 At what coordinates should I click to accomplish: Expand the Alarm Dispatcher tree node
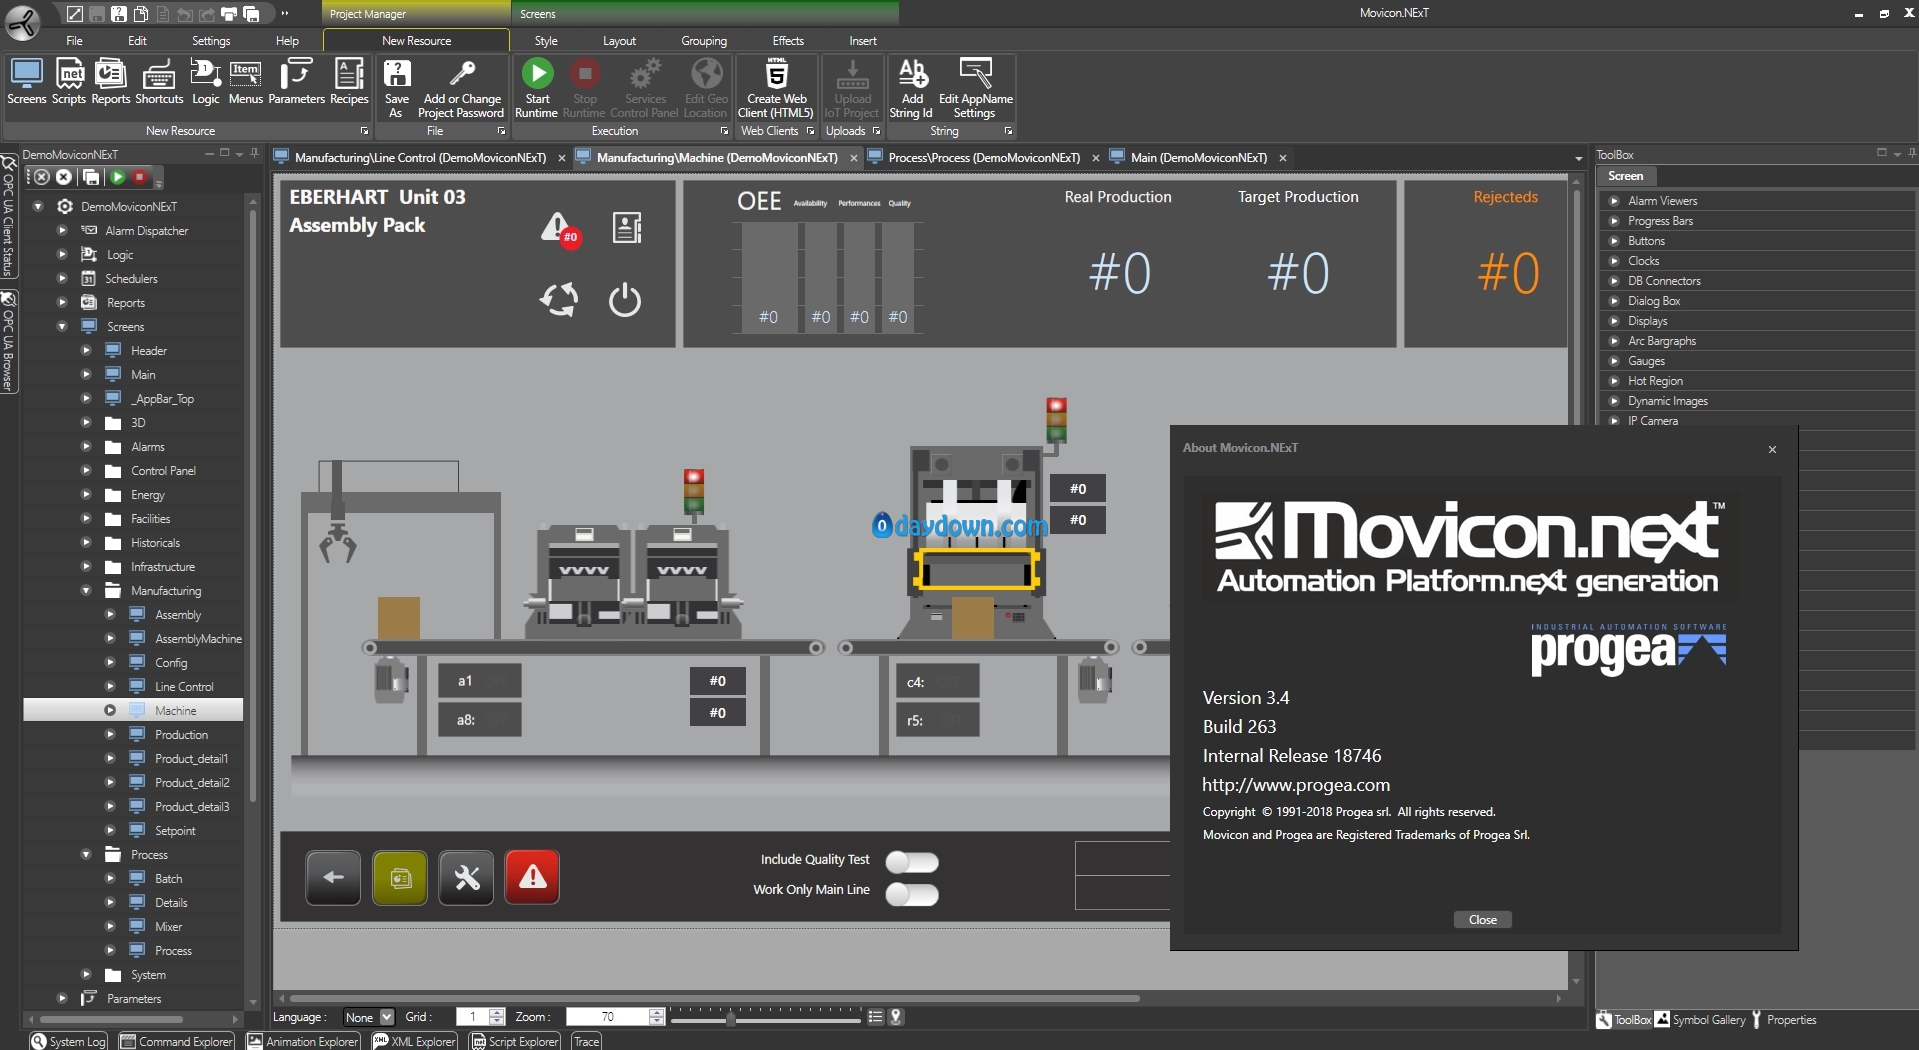coord(62,230)
